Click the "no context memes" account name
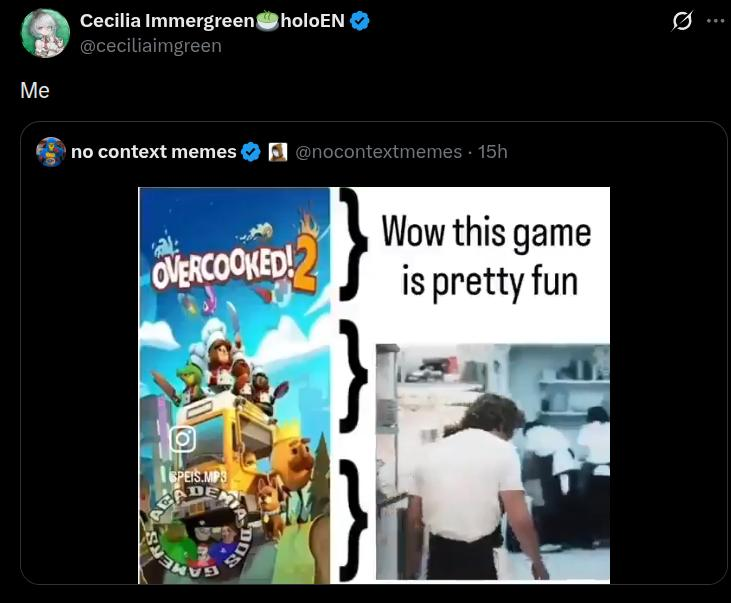The image size is (731, 603). tap(153, 152)
